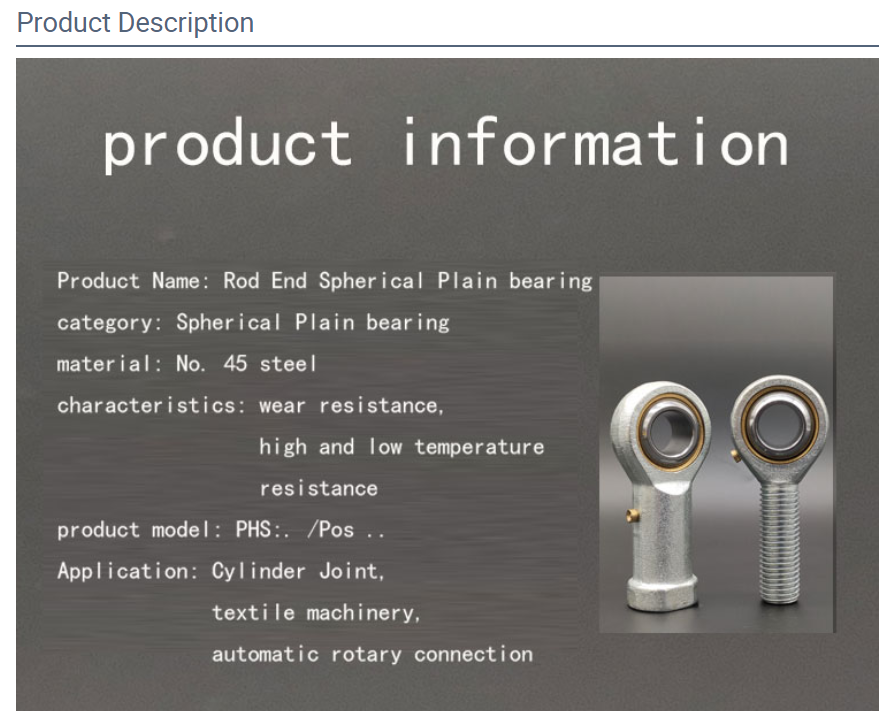The width and height of the screenshot is (891, 711).
Task: Click the Product Description heading
Action: pyautogui.click(x=135, y=23)
